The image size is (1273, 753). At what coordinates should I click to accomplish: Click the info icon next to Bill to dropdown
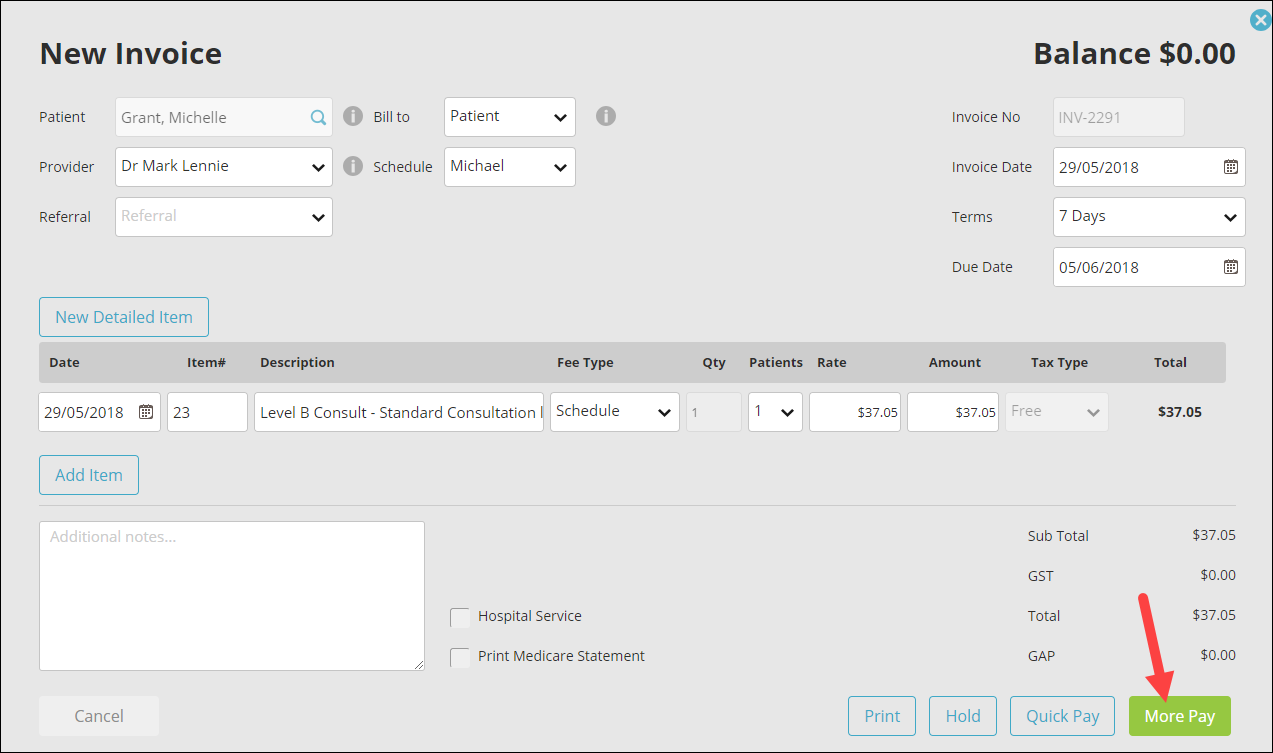coord(605,116)
